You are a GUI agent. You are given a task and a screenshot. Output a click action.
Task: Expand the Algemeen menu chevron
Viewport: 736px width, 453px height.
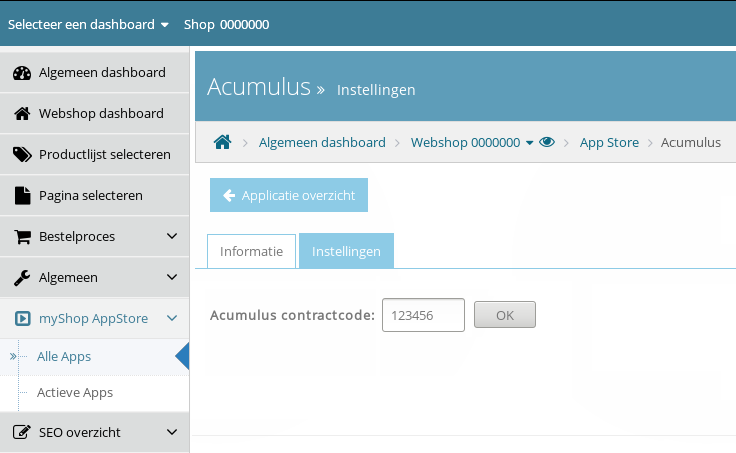172,277
